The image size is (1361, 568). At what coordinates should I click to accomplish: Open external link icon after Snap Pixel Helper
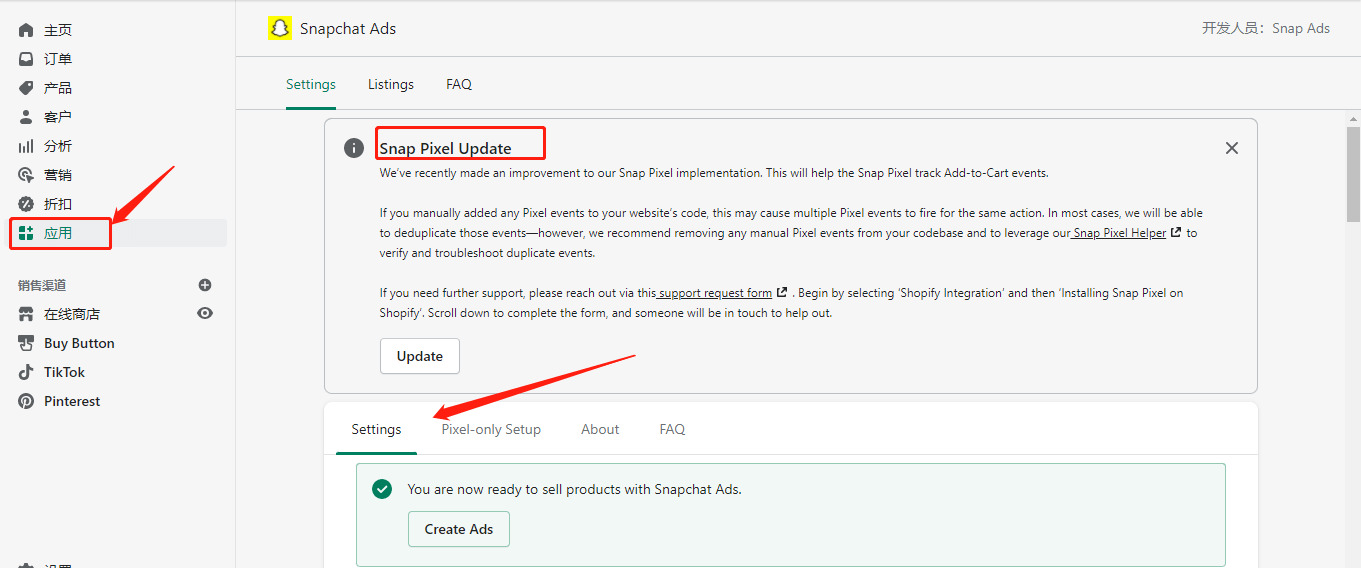1176,233
